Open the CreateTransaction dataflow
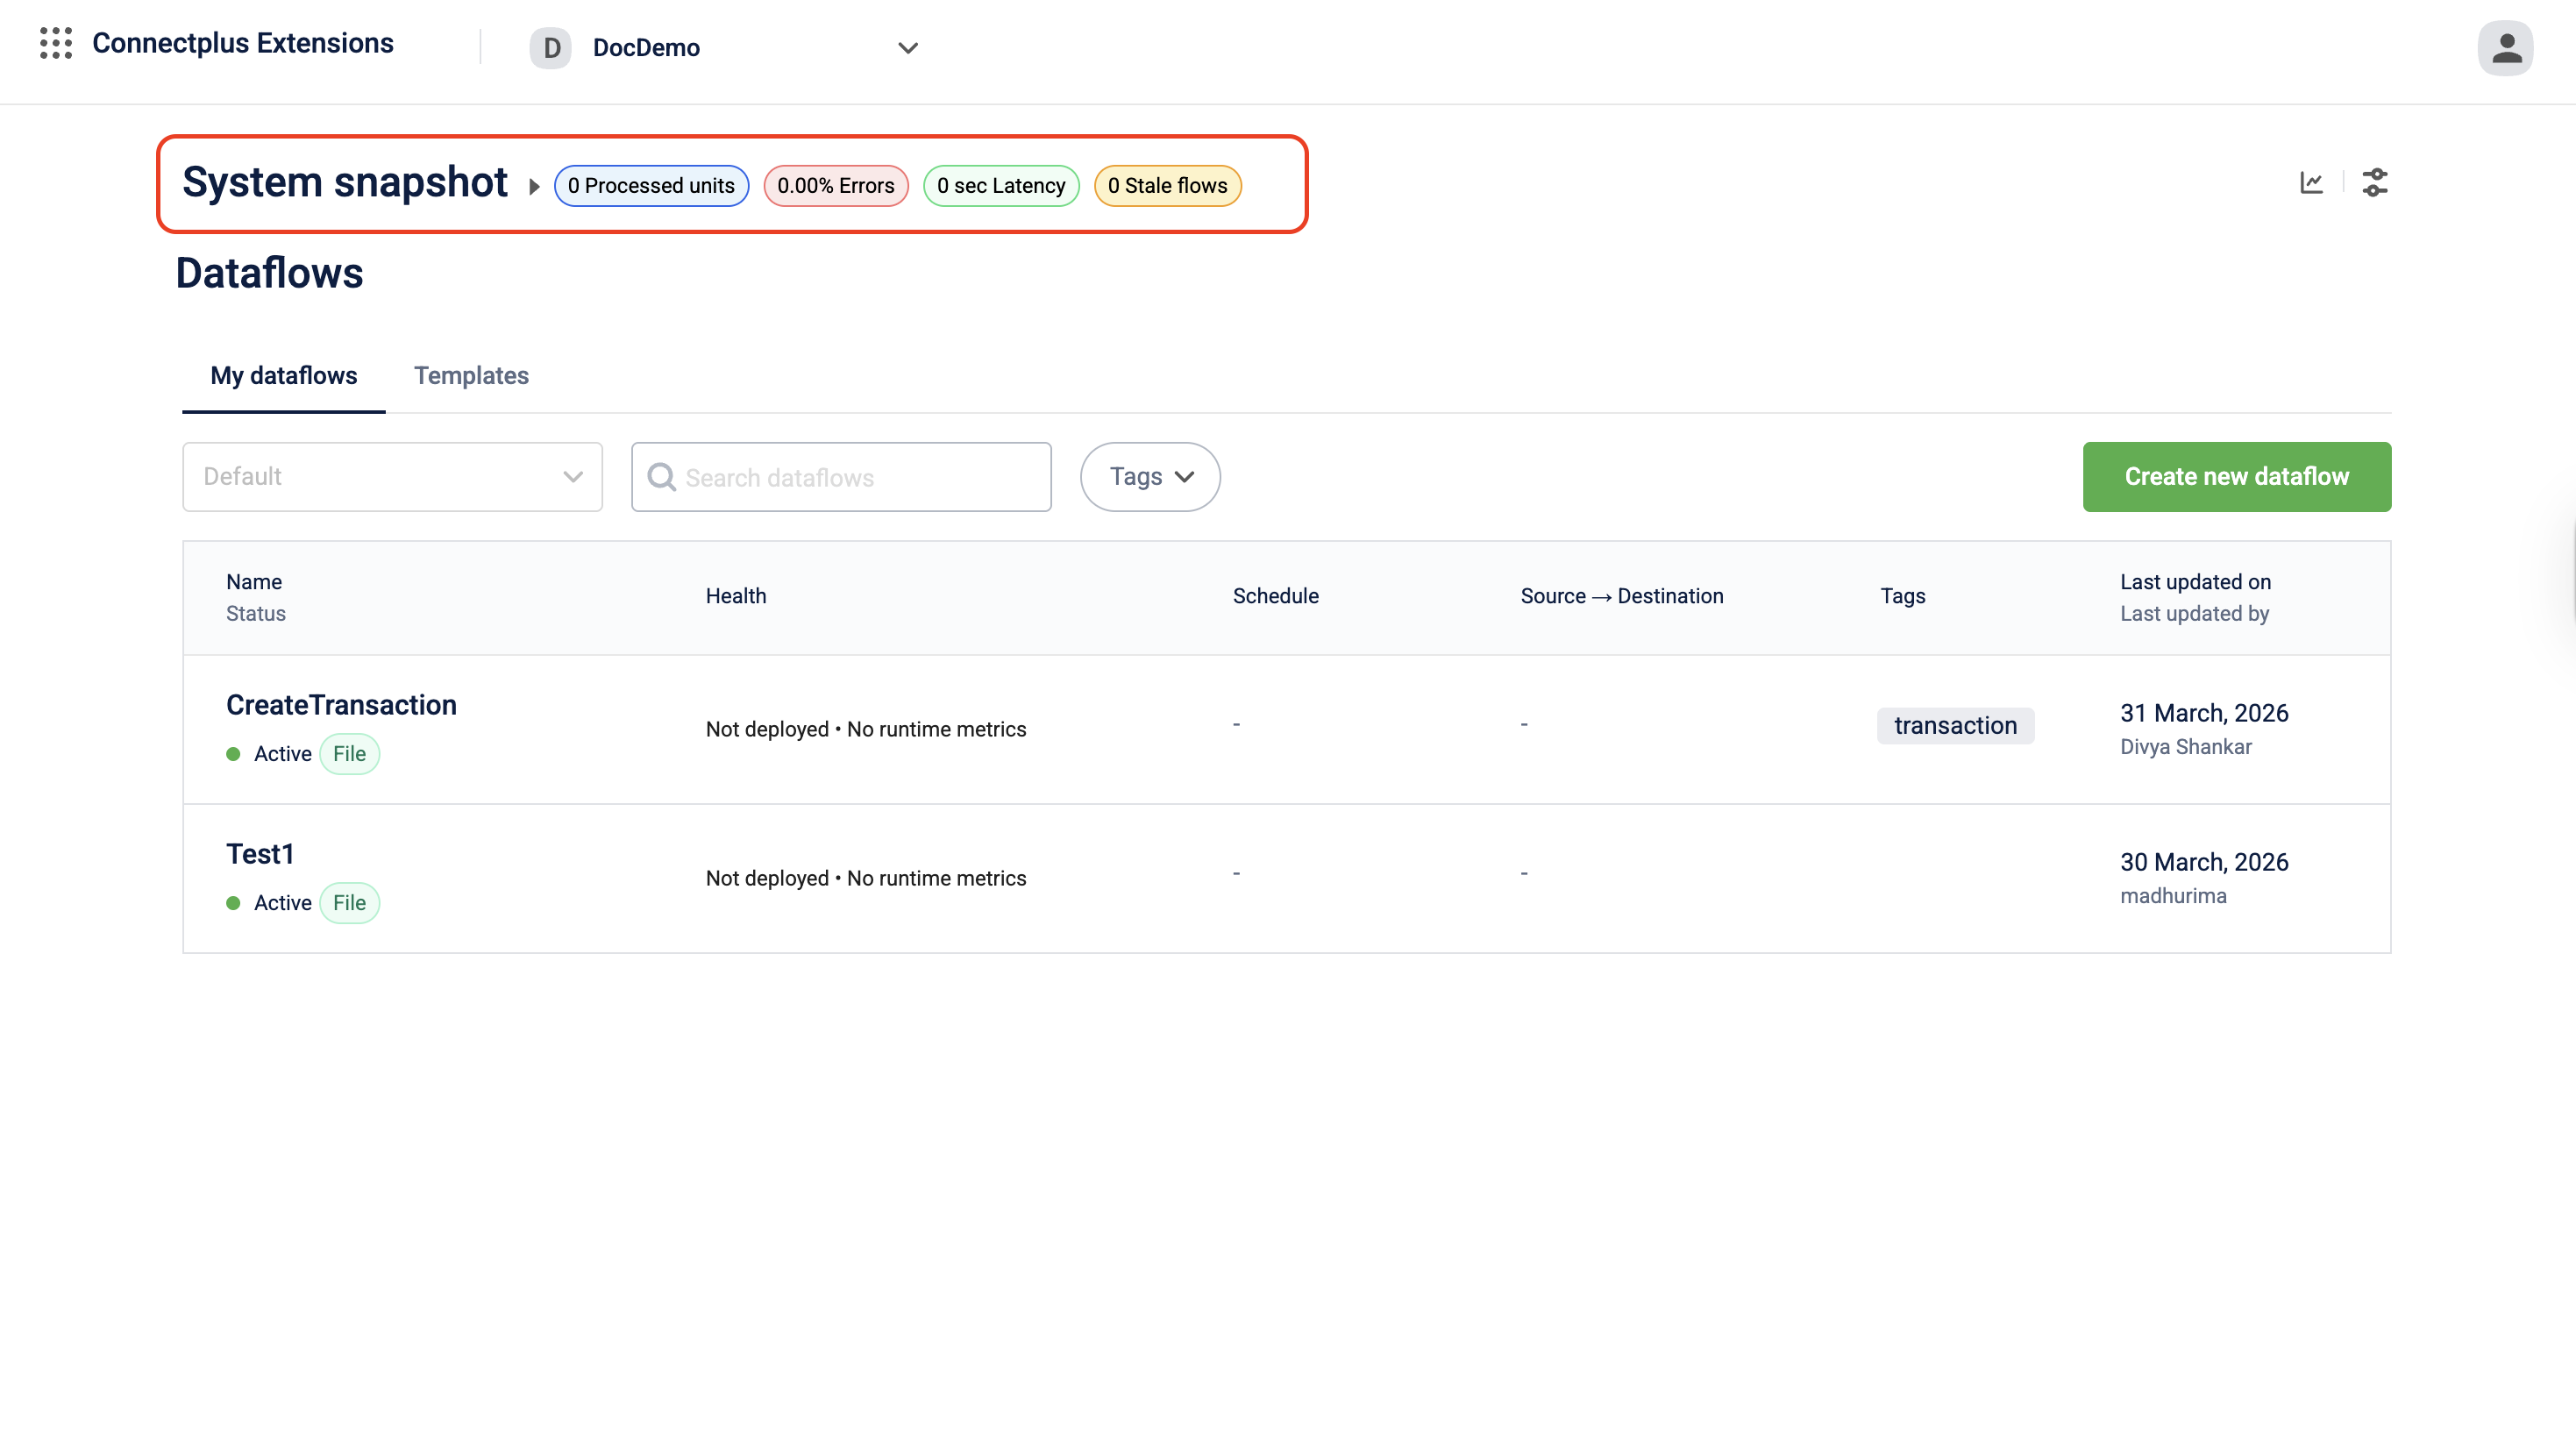The height and width of the screenshot is (1452, 2576). pos(341,705)
